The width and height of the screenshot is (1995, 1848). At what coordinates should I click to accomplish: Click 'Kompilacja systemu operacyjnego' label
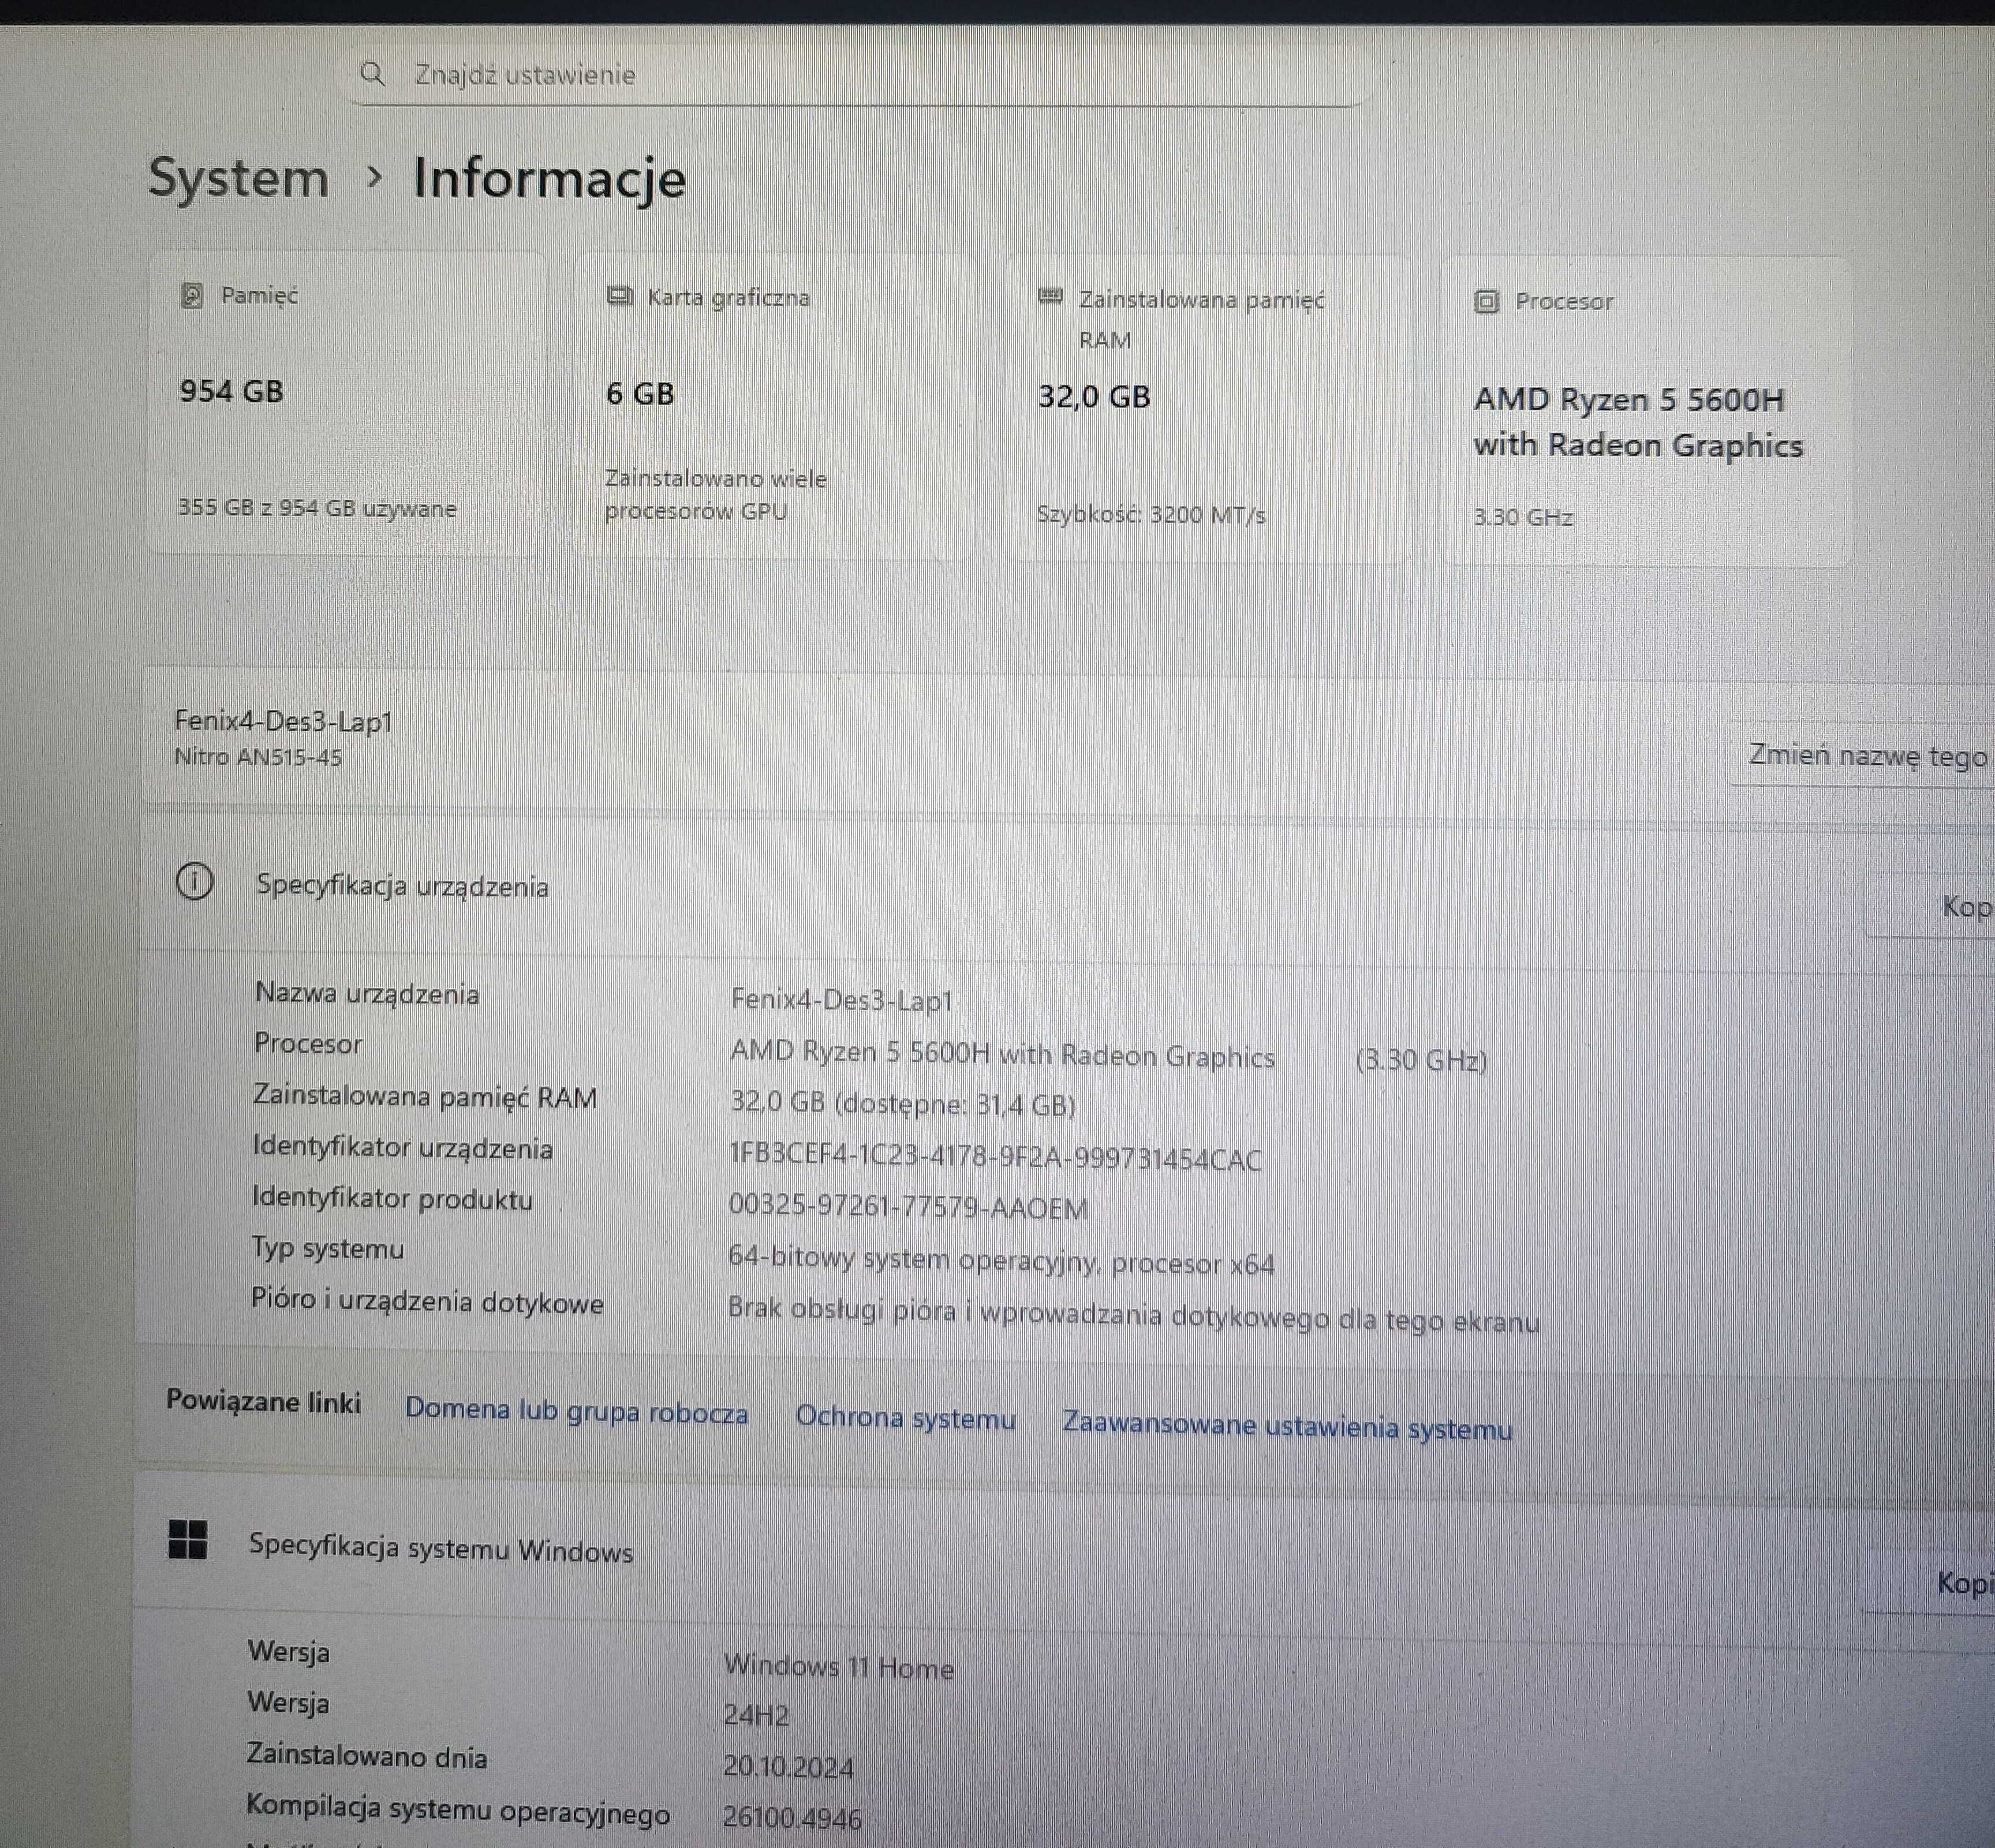[x=458, y=1810]
